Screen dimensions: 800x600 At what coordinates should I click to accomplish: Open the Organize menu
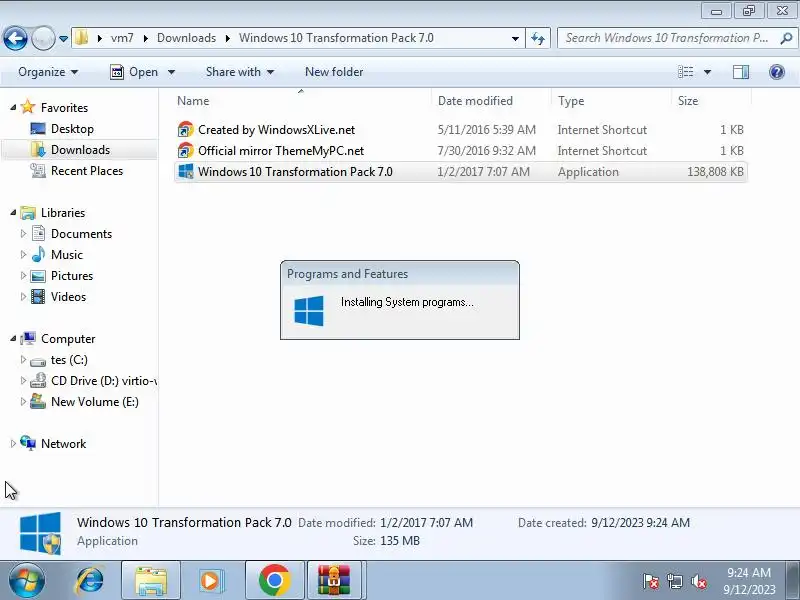[x=48, y=72]
